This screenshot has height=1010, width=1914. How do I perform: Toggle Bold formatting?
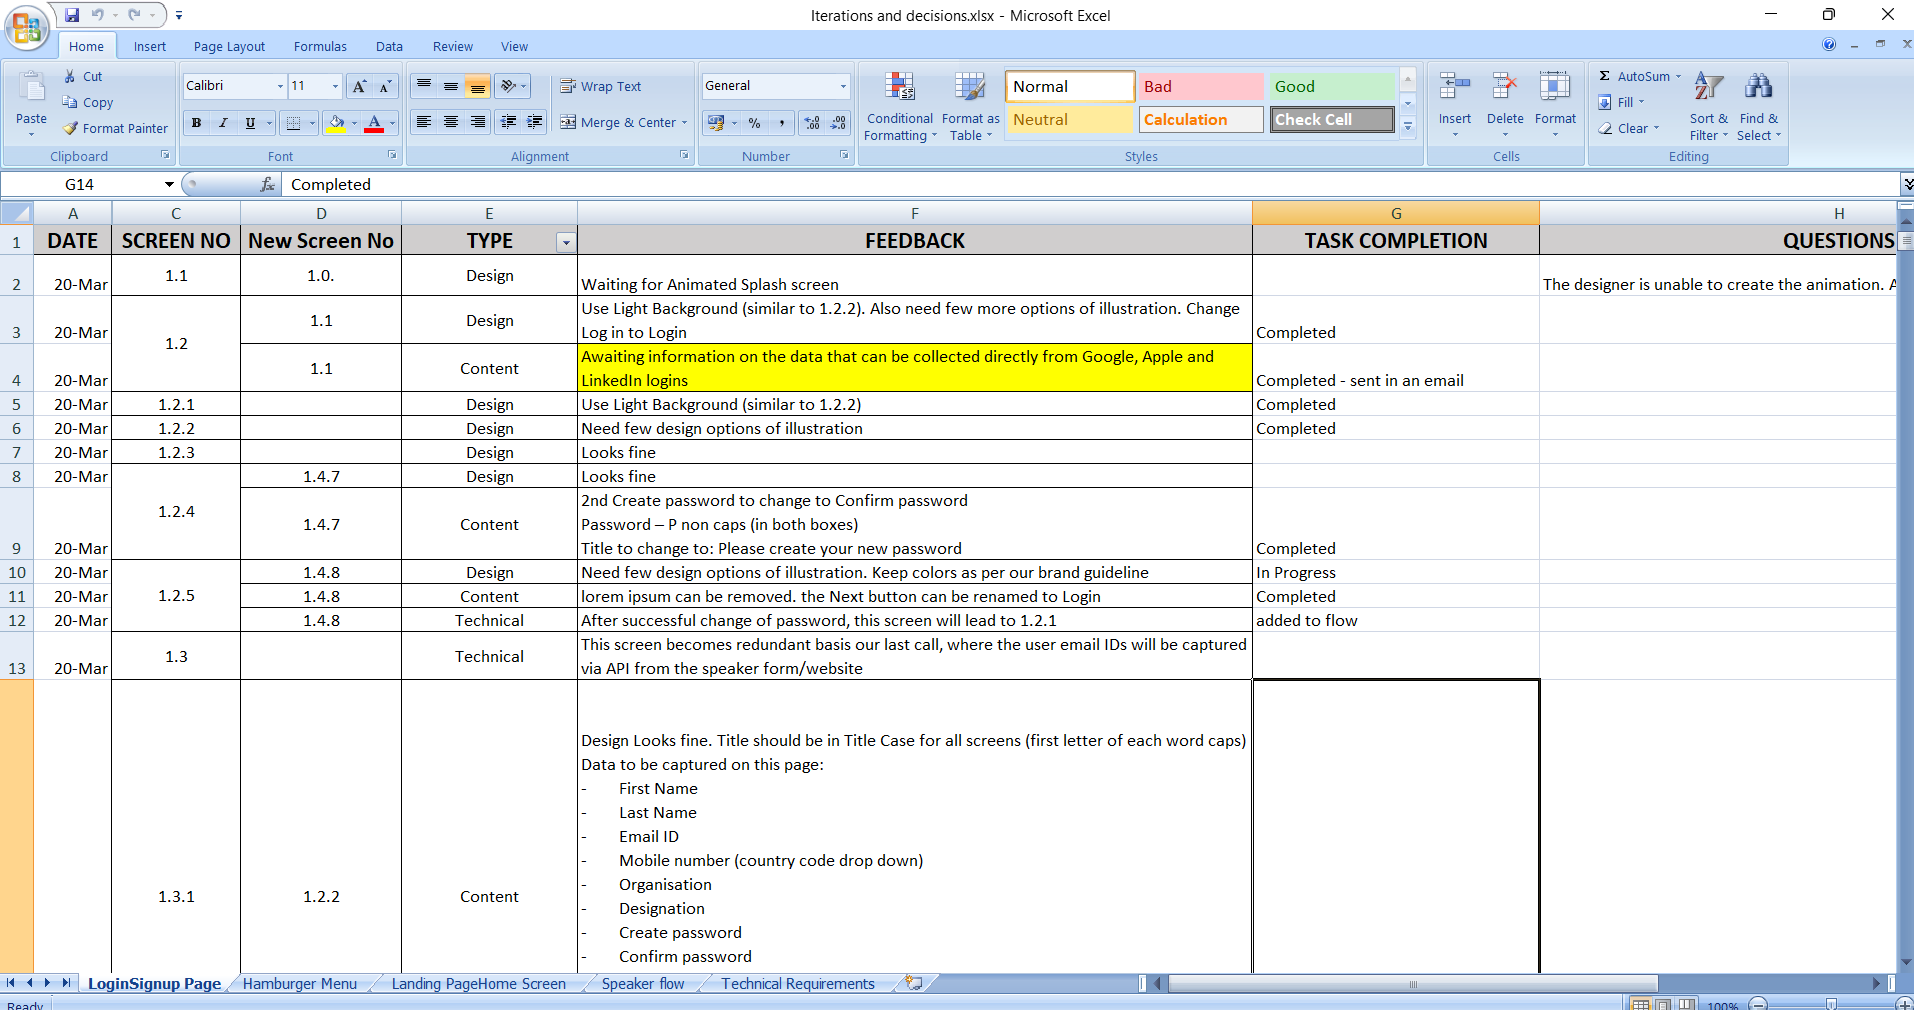[x=196, y=122]
